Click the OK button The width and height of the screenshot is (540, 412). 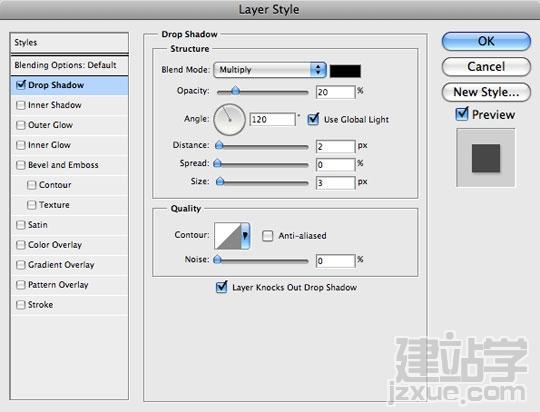[486, 41]
